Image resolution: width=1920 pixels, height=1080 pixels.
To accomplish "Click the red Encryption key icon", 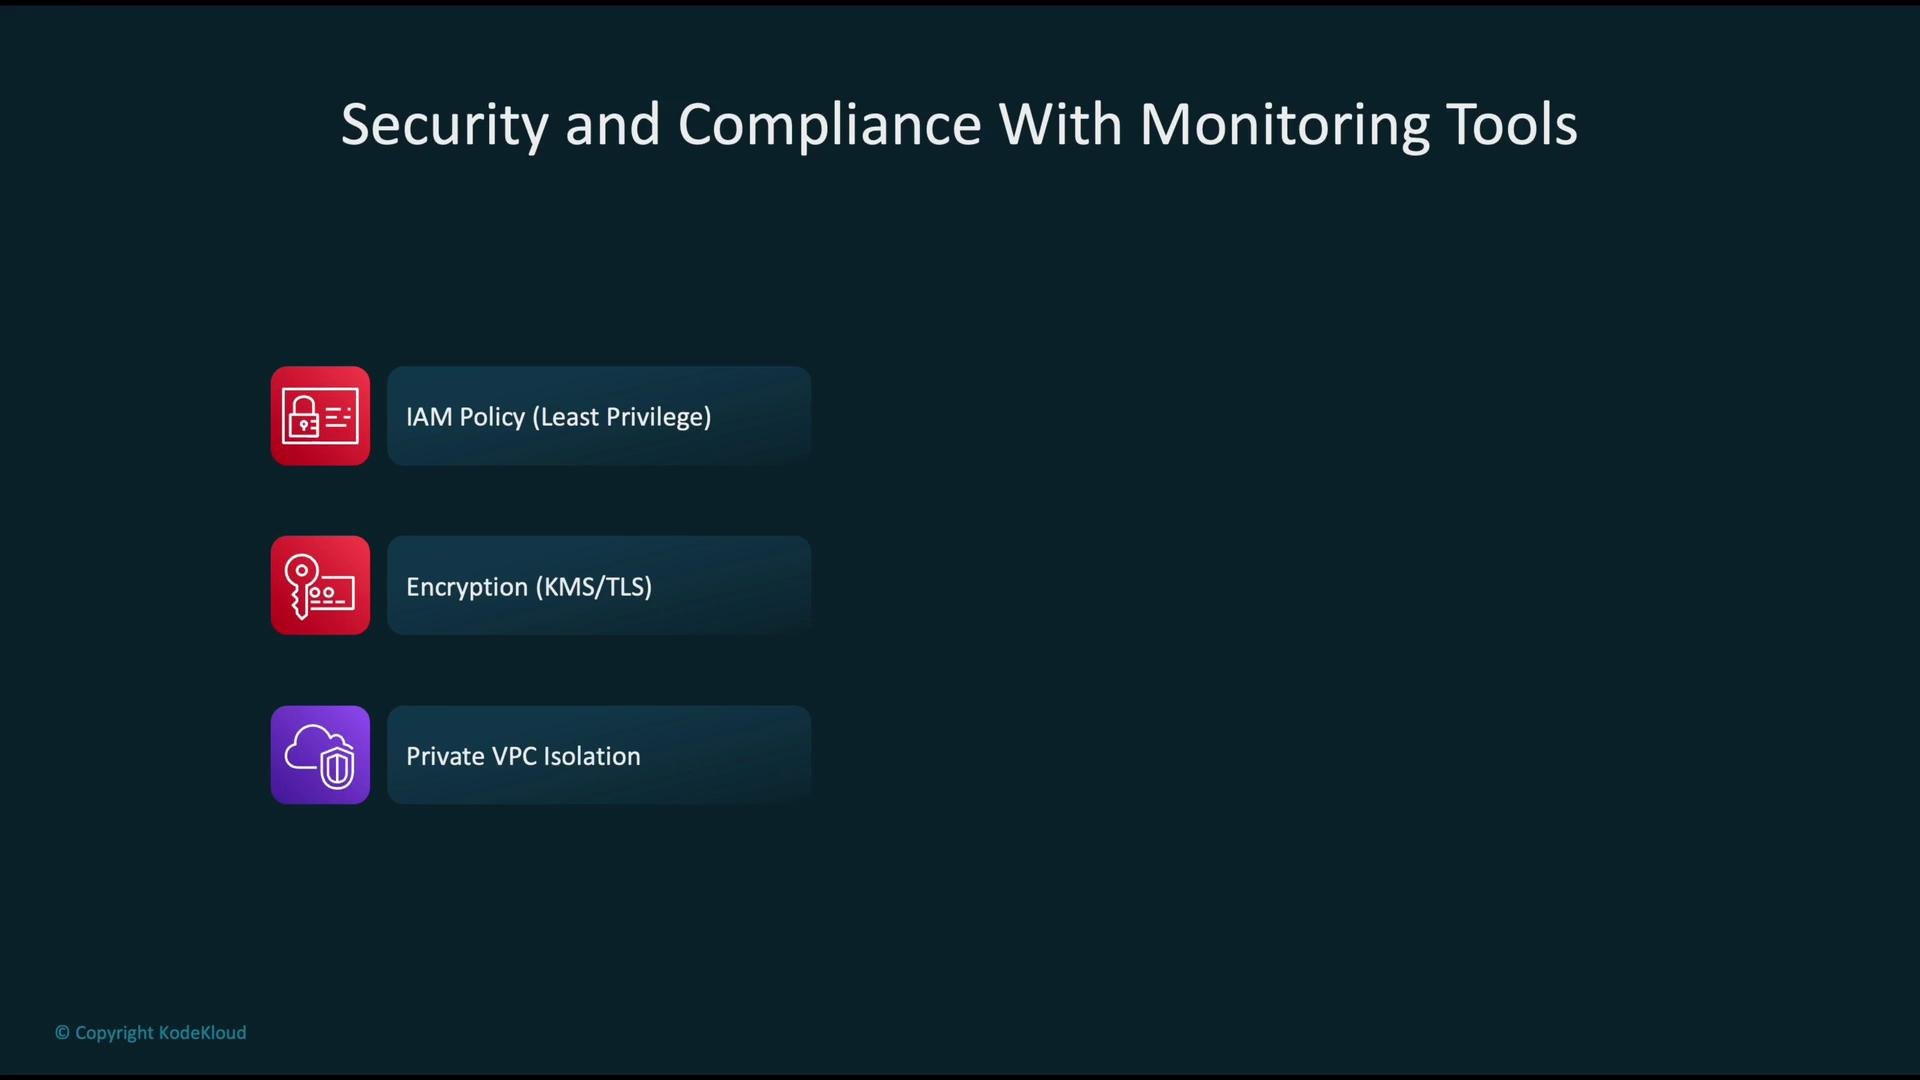I will point(320,585).
